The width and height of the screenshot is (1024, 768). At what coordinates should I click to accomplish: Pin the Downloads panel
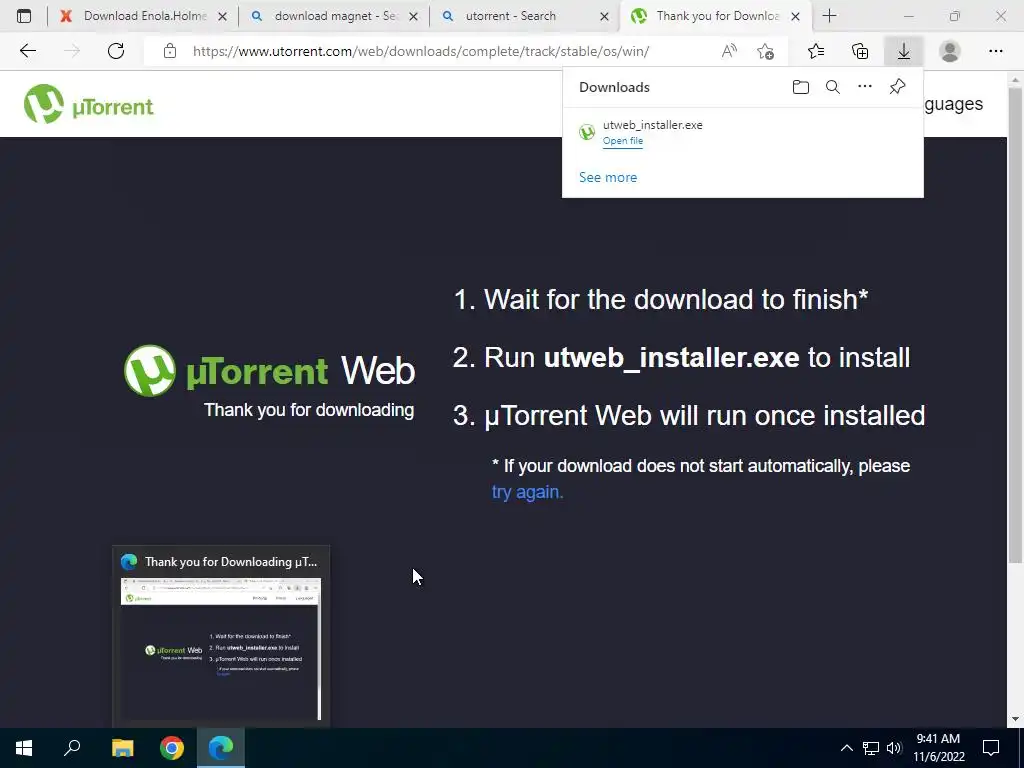point(897,87)
